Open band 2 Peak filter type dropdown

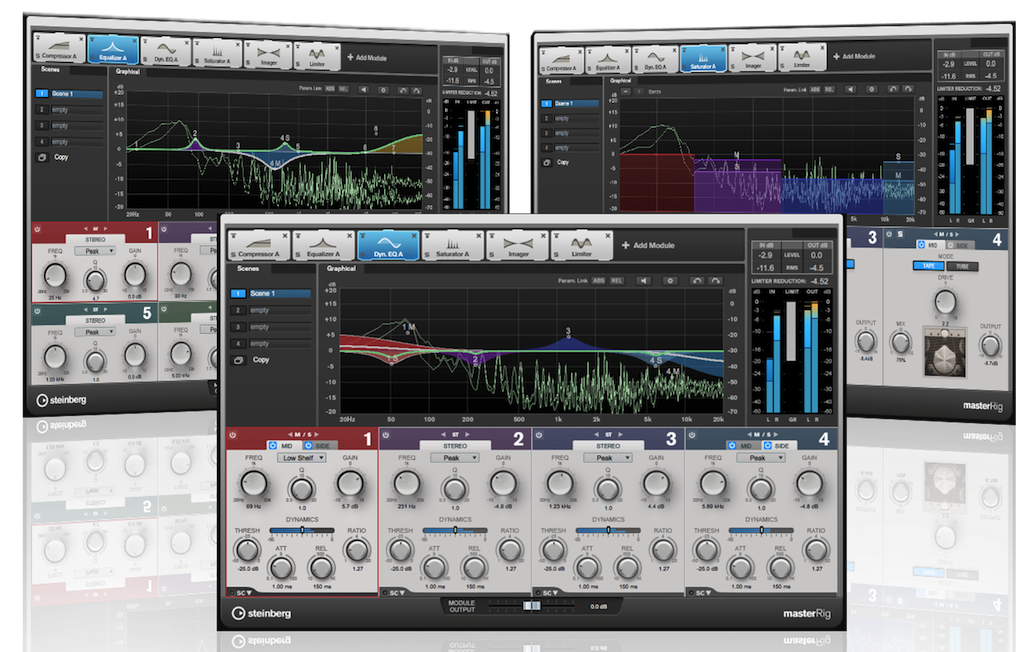pos(455,458)
